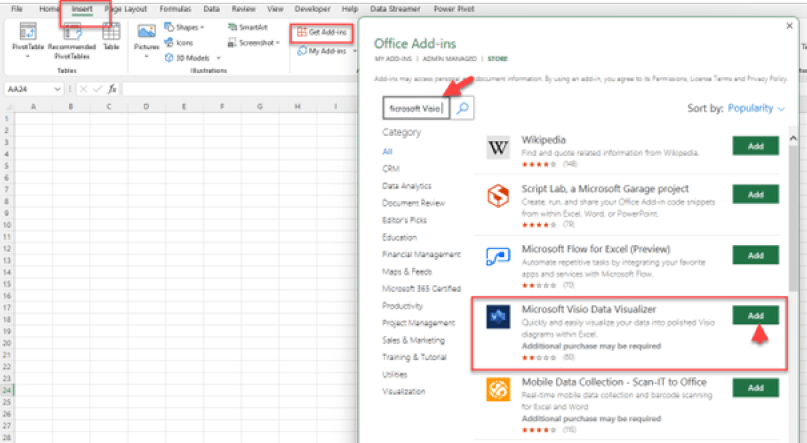Viewport: 807px width, 443px height.
Task: Click the Insert Function fx icon
Action: coord(112,89)
